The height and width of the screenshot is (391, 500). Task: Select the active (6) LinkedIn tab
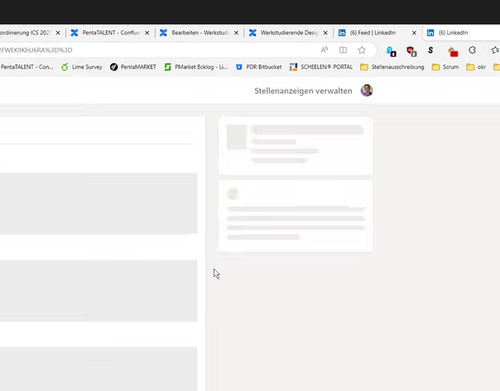pos(462,33)
